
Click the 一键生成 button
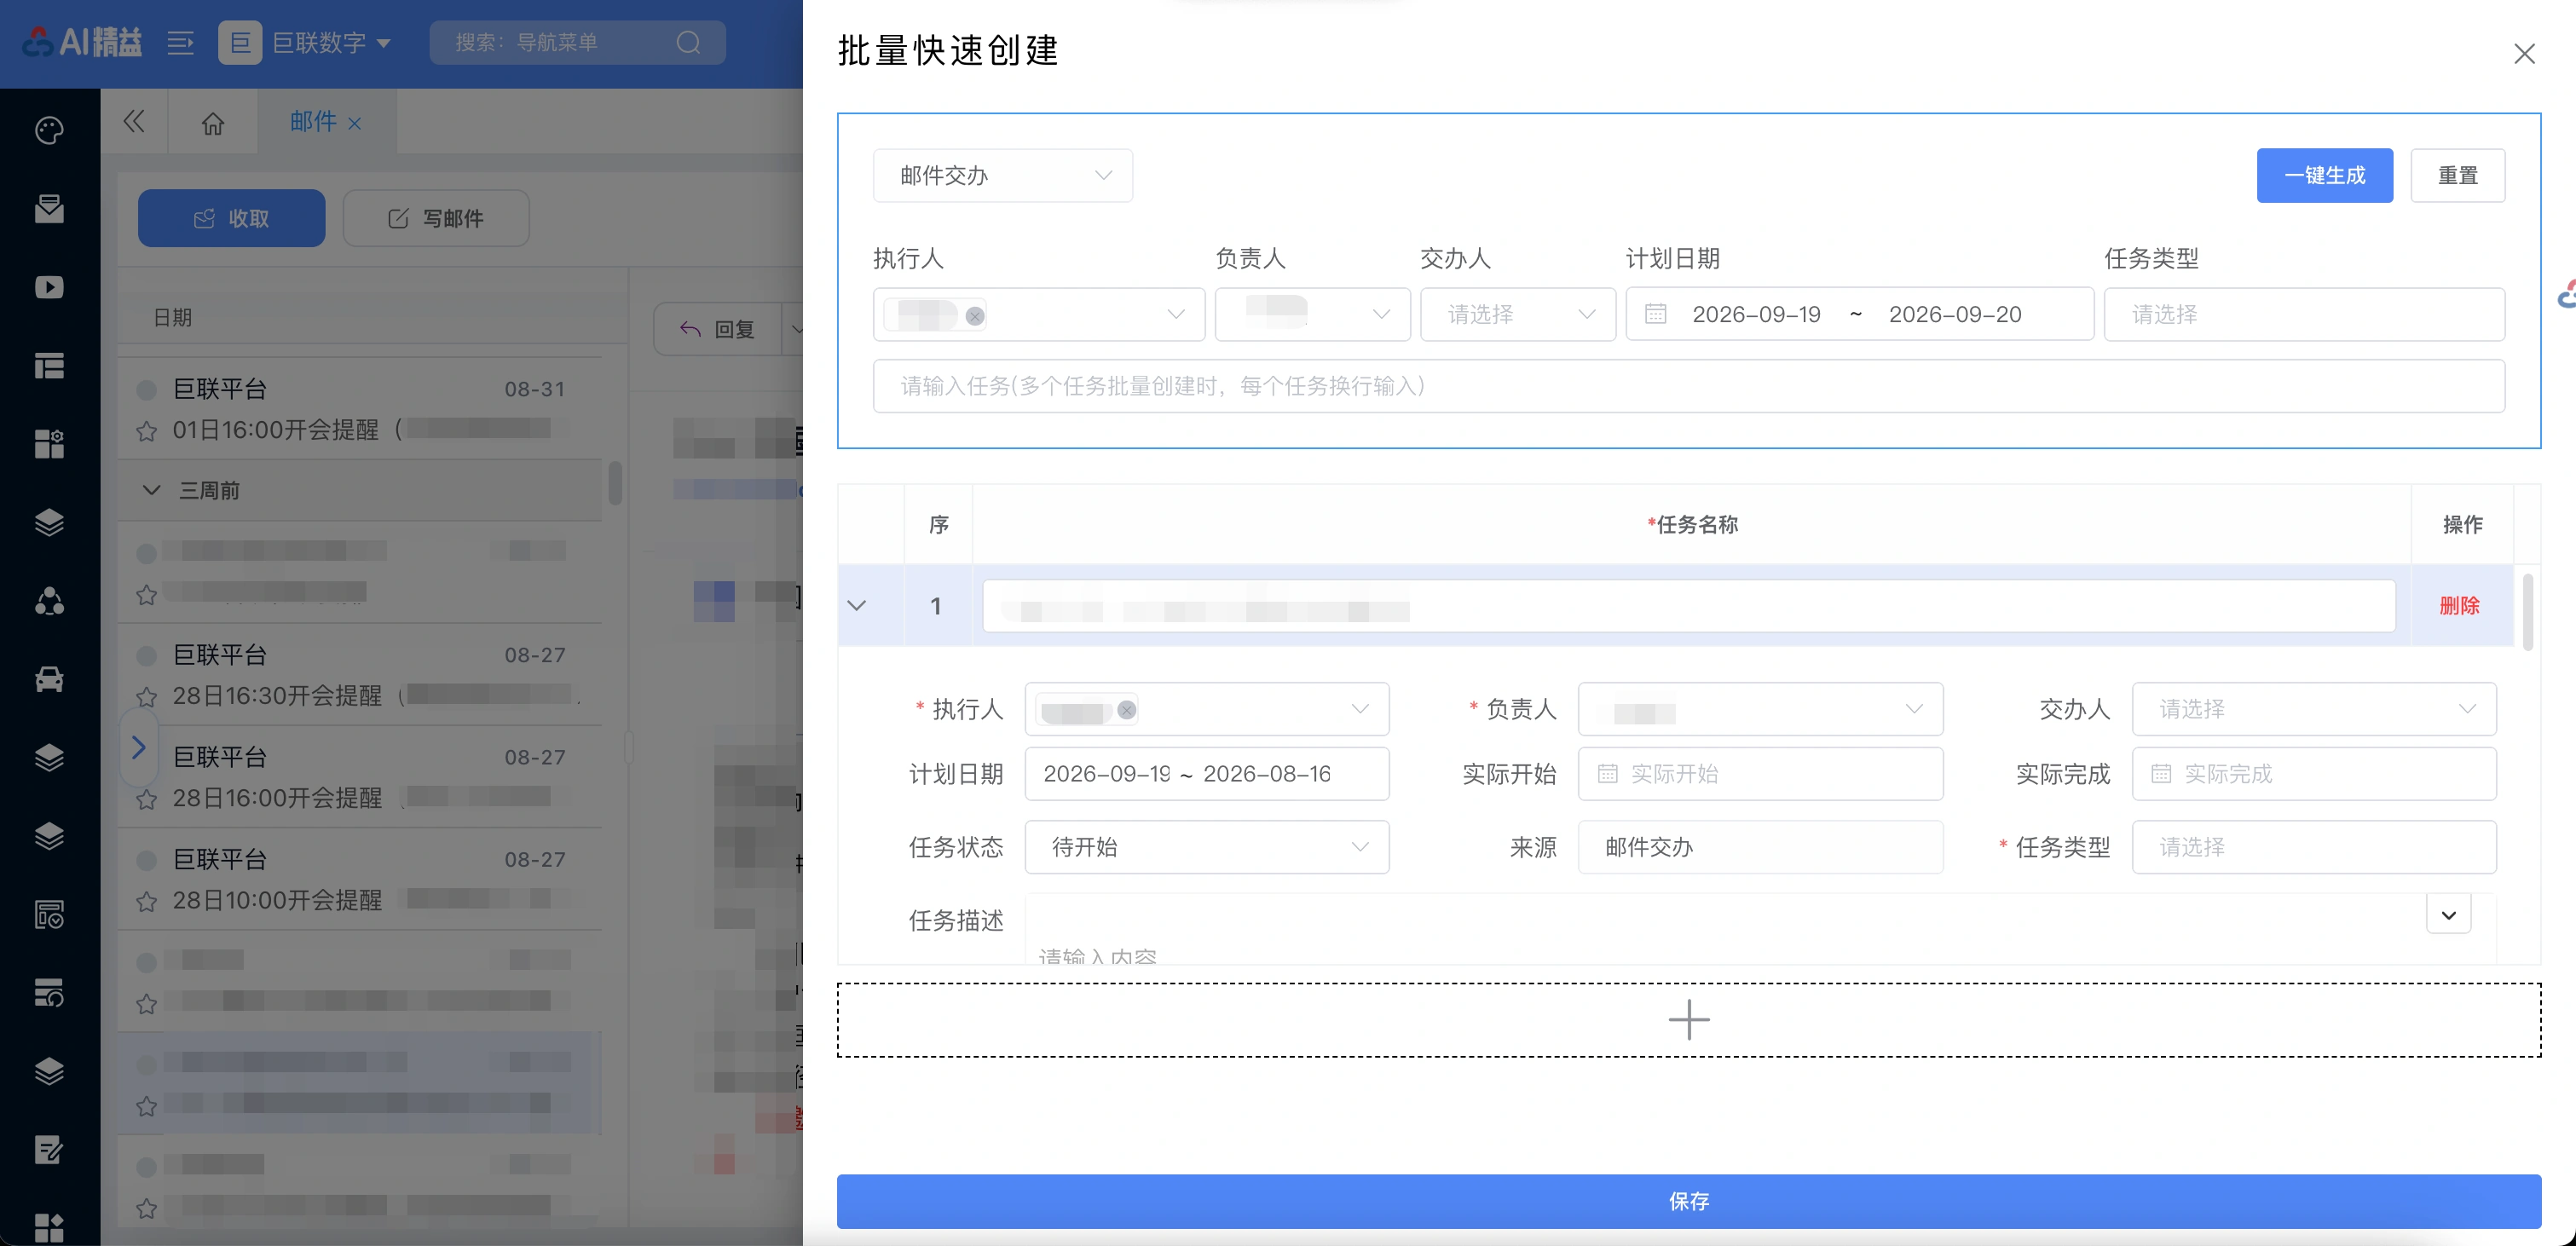tap(2324, 175)
